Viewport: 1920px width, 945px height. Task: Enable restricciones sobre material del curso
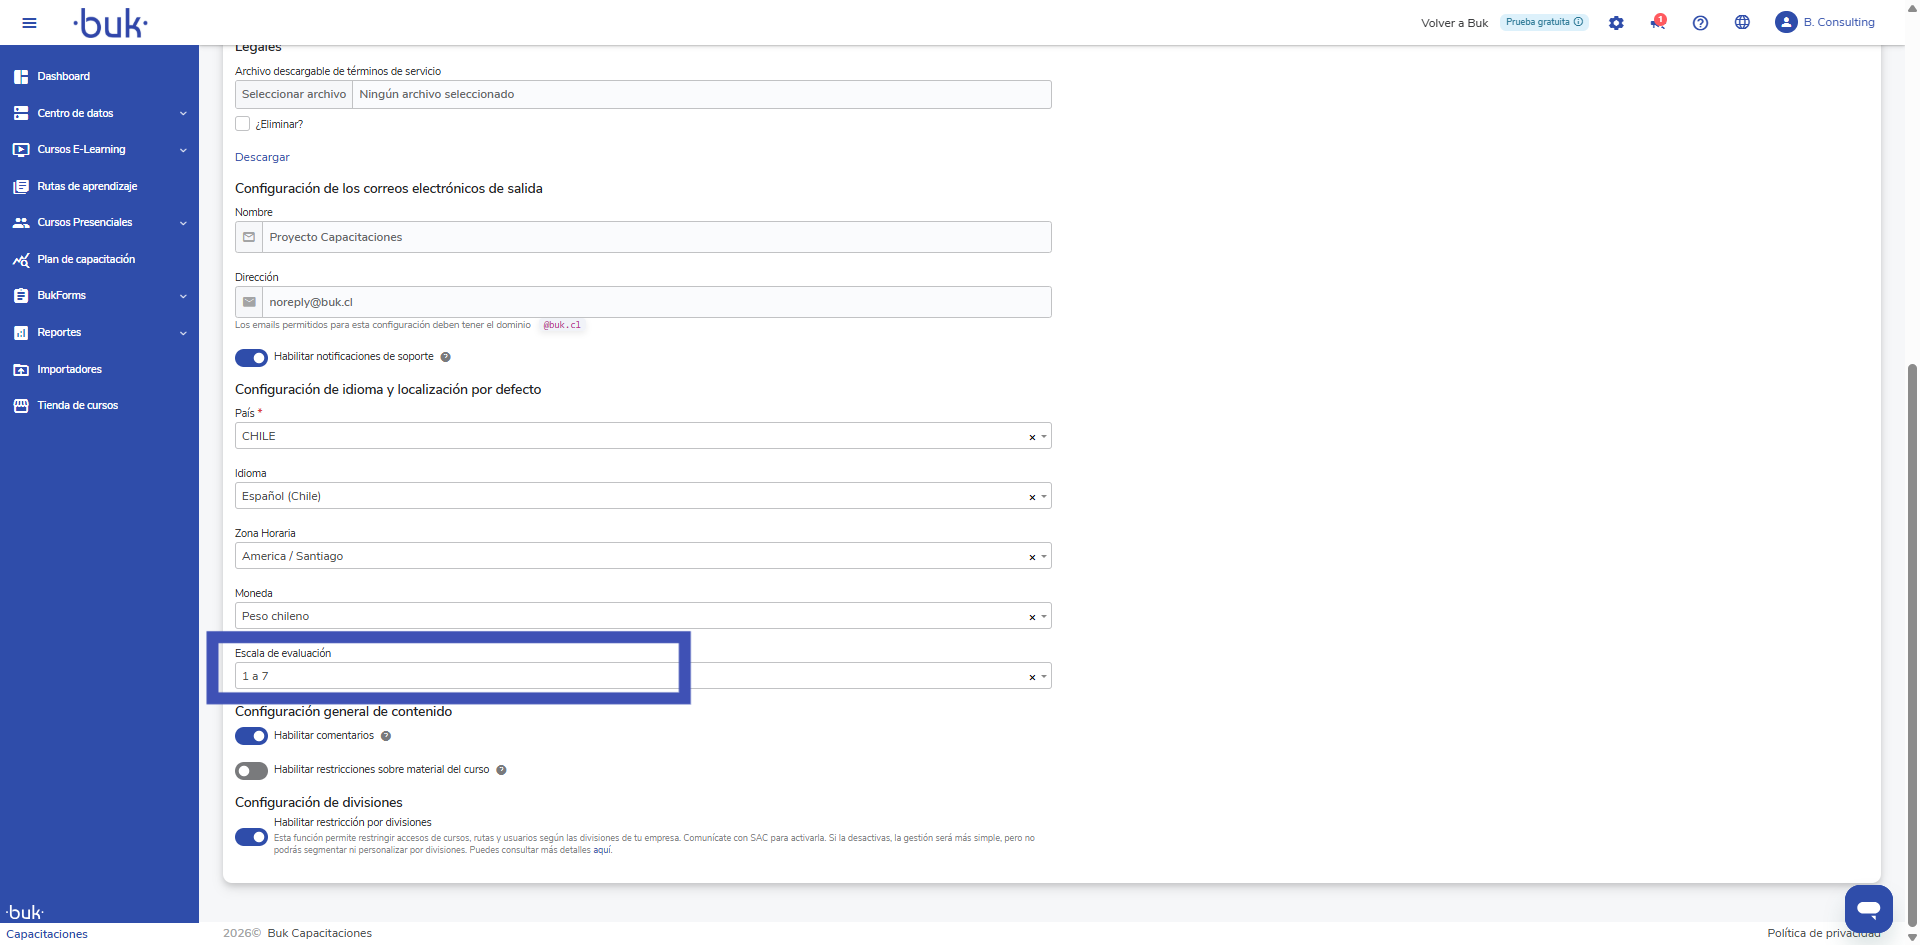251,770
